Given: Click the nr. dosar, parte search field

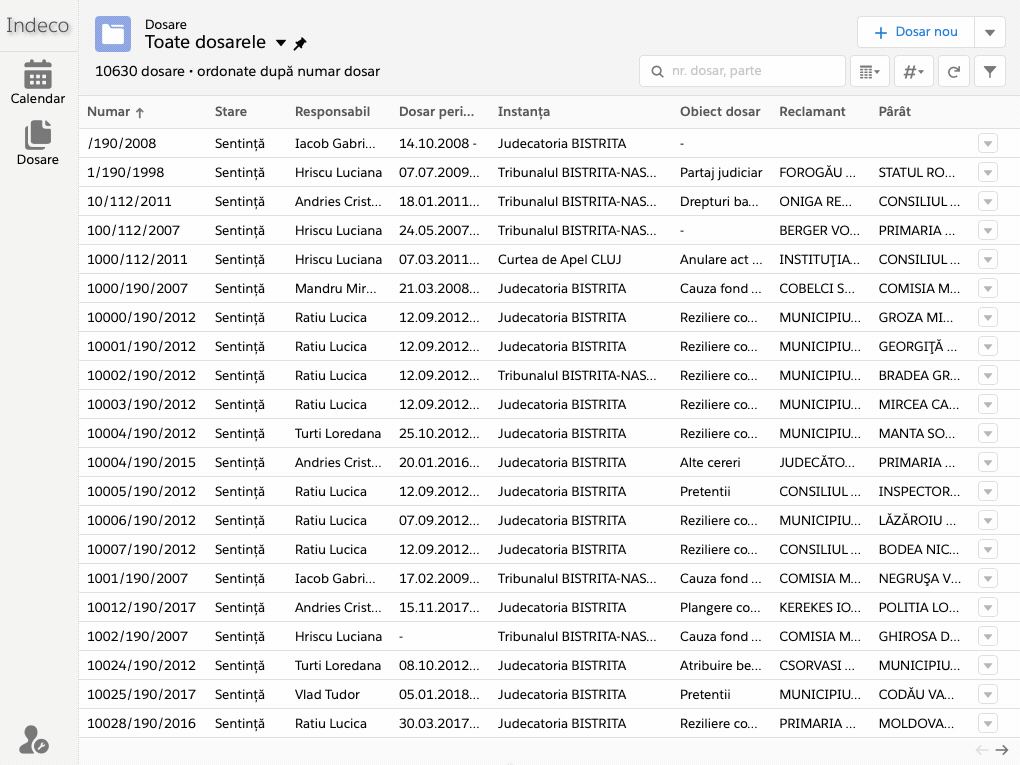Looking at the screenshot, I should (743, 72).
